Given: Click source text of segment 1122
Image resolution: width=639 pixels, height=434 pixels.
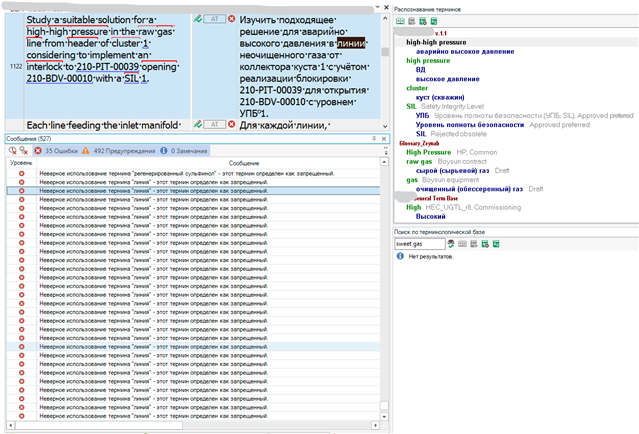Looking at the screenshot, I should pyautogui.click(x=104, y=49).
